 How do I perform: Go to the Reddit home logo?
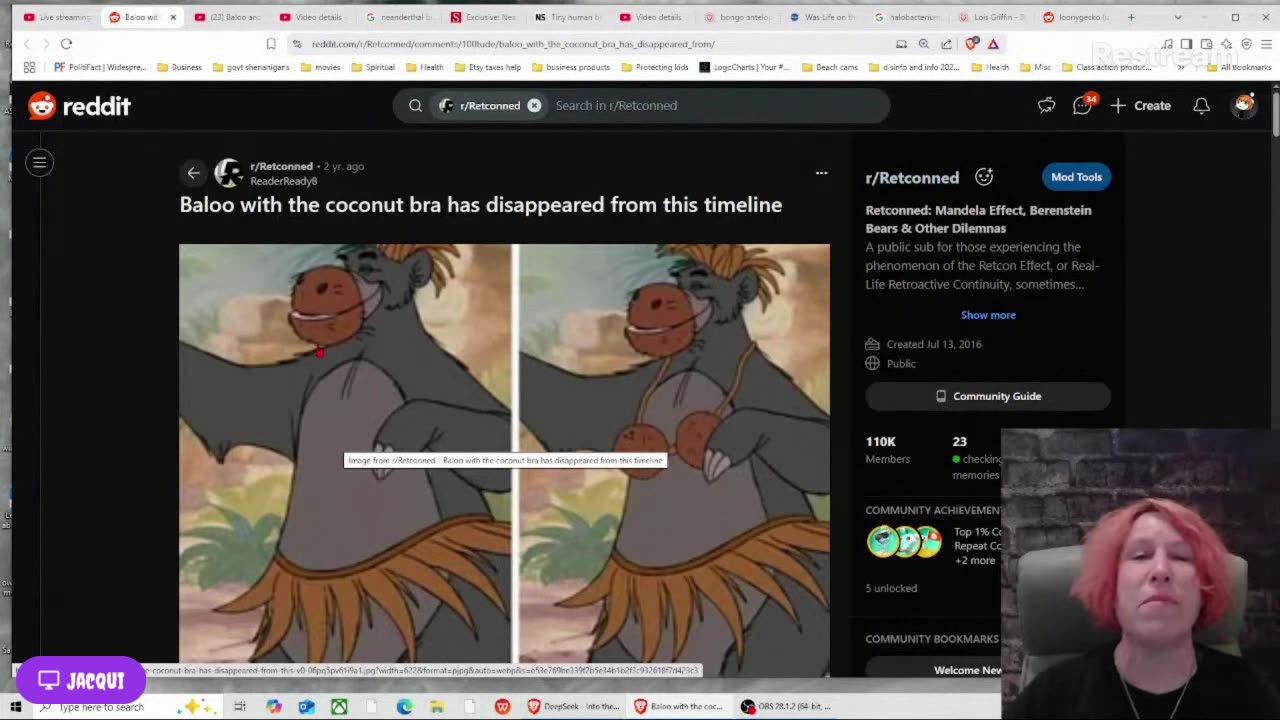click(x=79, y=105)
